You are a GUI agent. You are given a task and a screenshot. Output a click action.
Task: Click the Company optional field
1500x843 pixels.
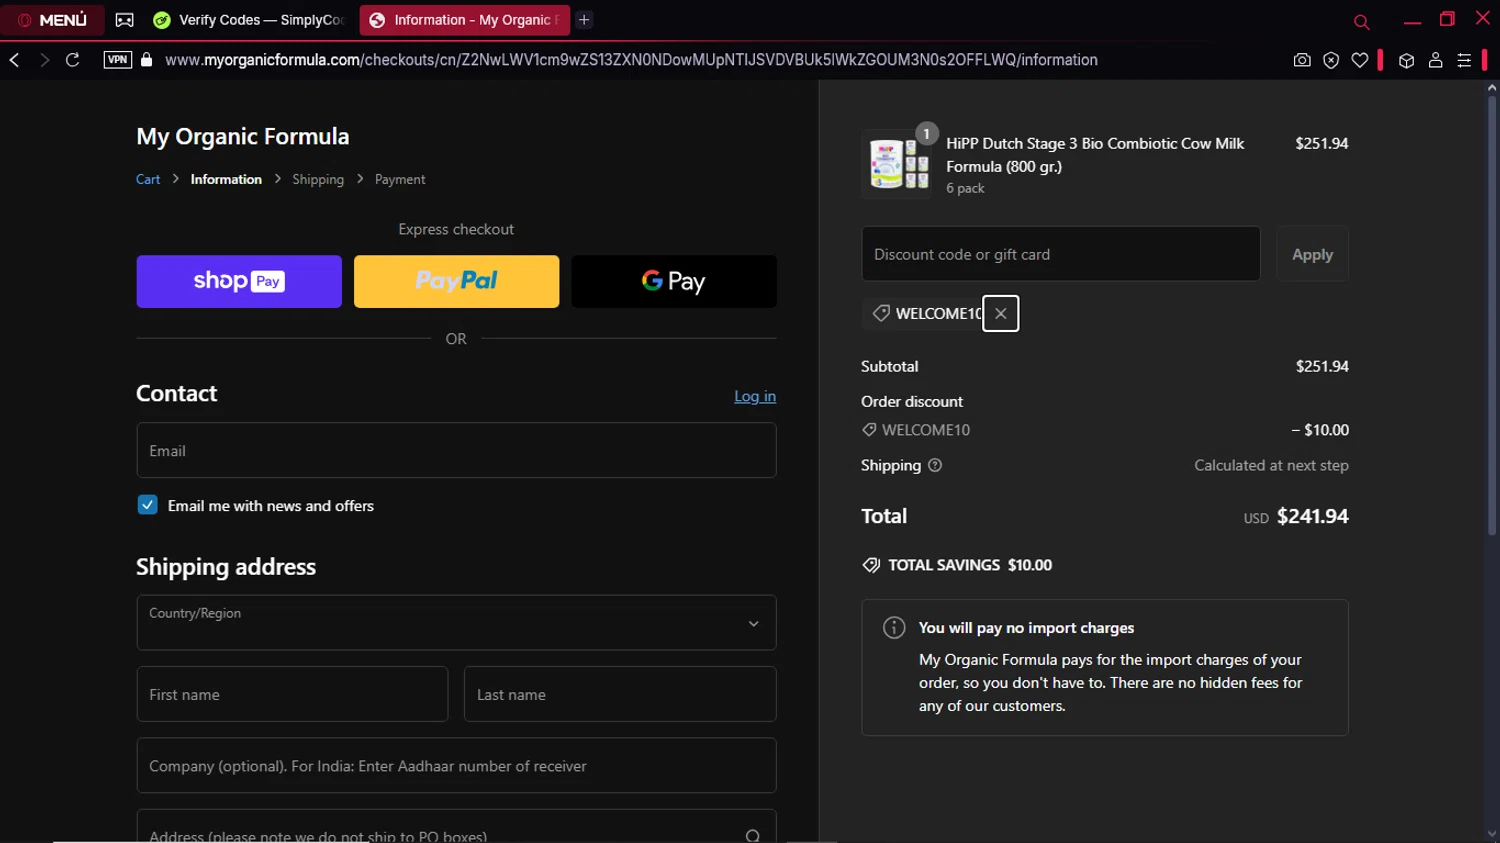(x=456, y=766)
